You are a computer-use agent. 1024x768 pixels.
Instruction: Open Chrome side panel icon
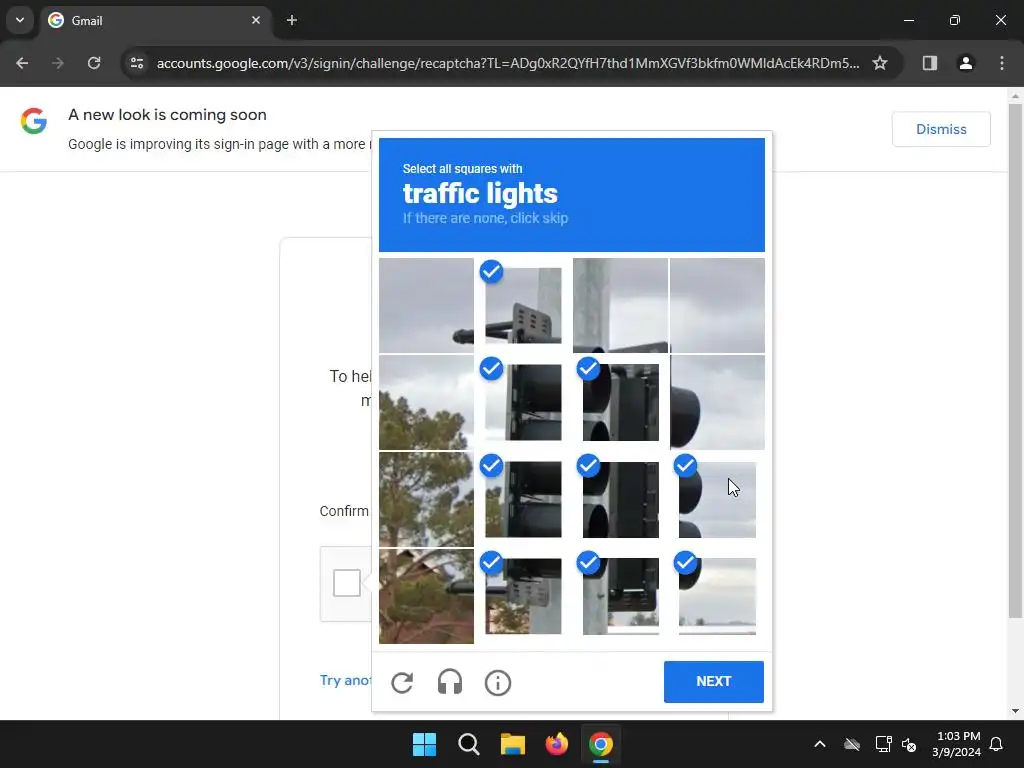[929, 63]
